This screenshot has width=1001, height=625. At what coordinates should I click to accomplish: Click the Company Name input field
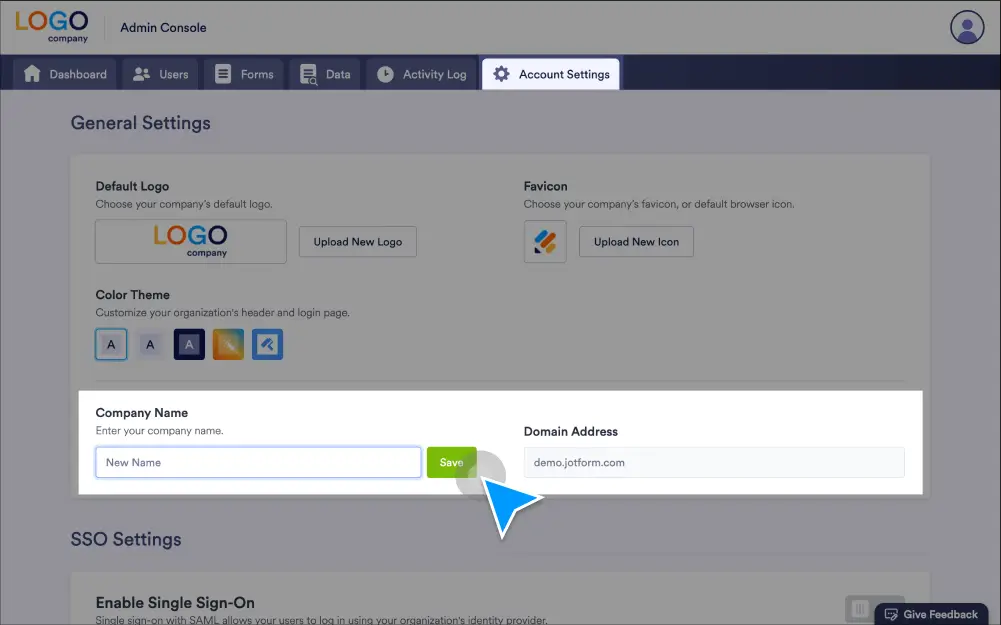[258, 462]
